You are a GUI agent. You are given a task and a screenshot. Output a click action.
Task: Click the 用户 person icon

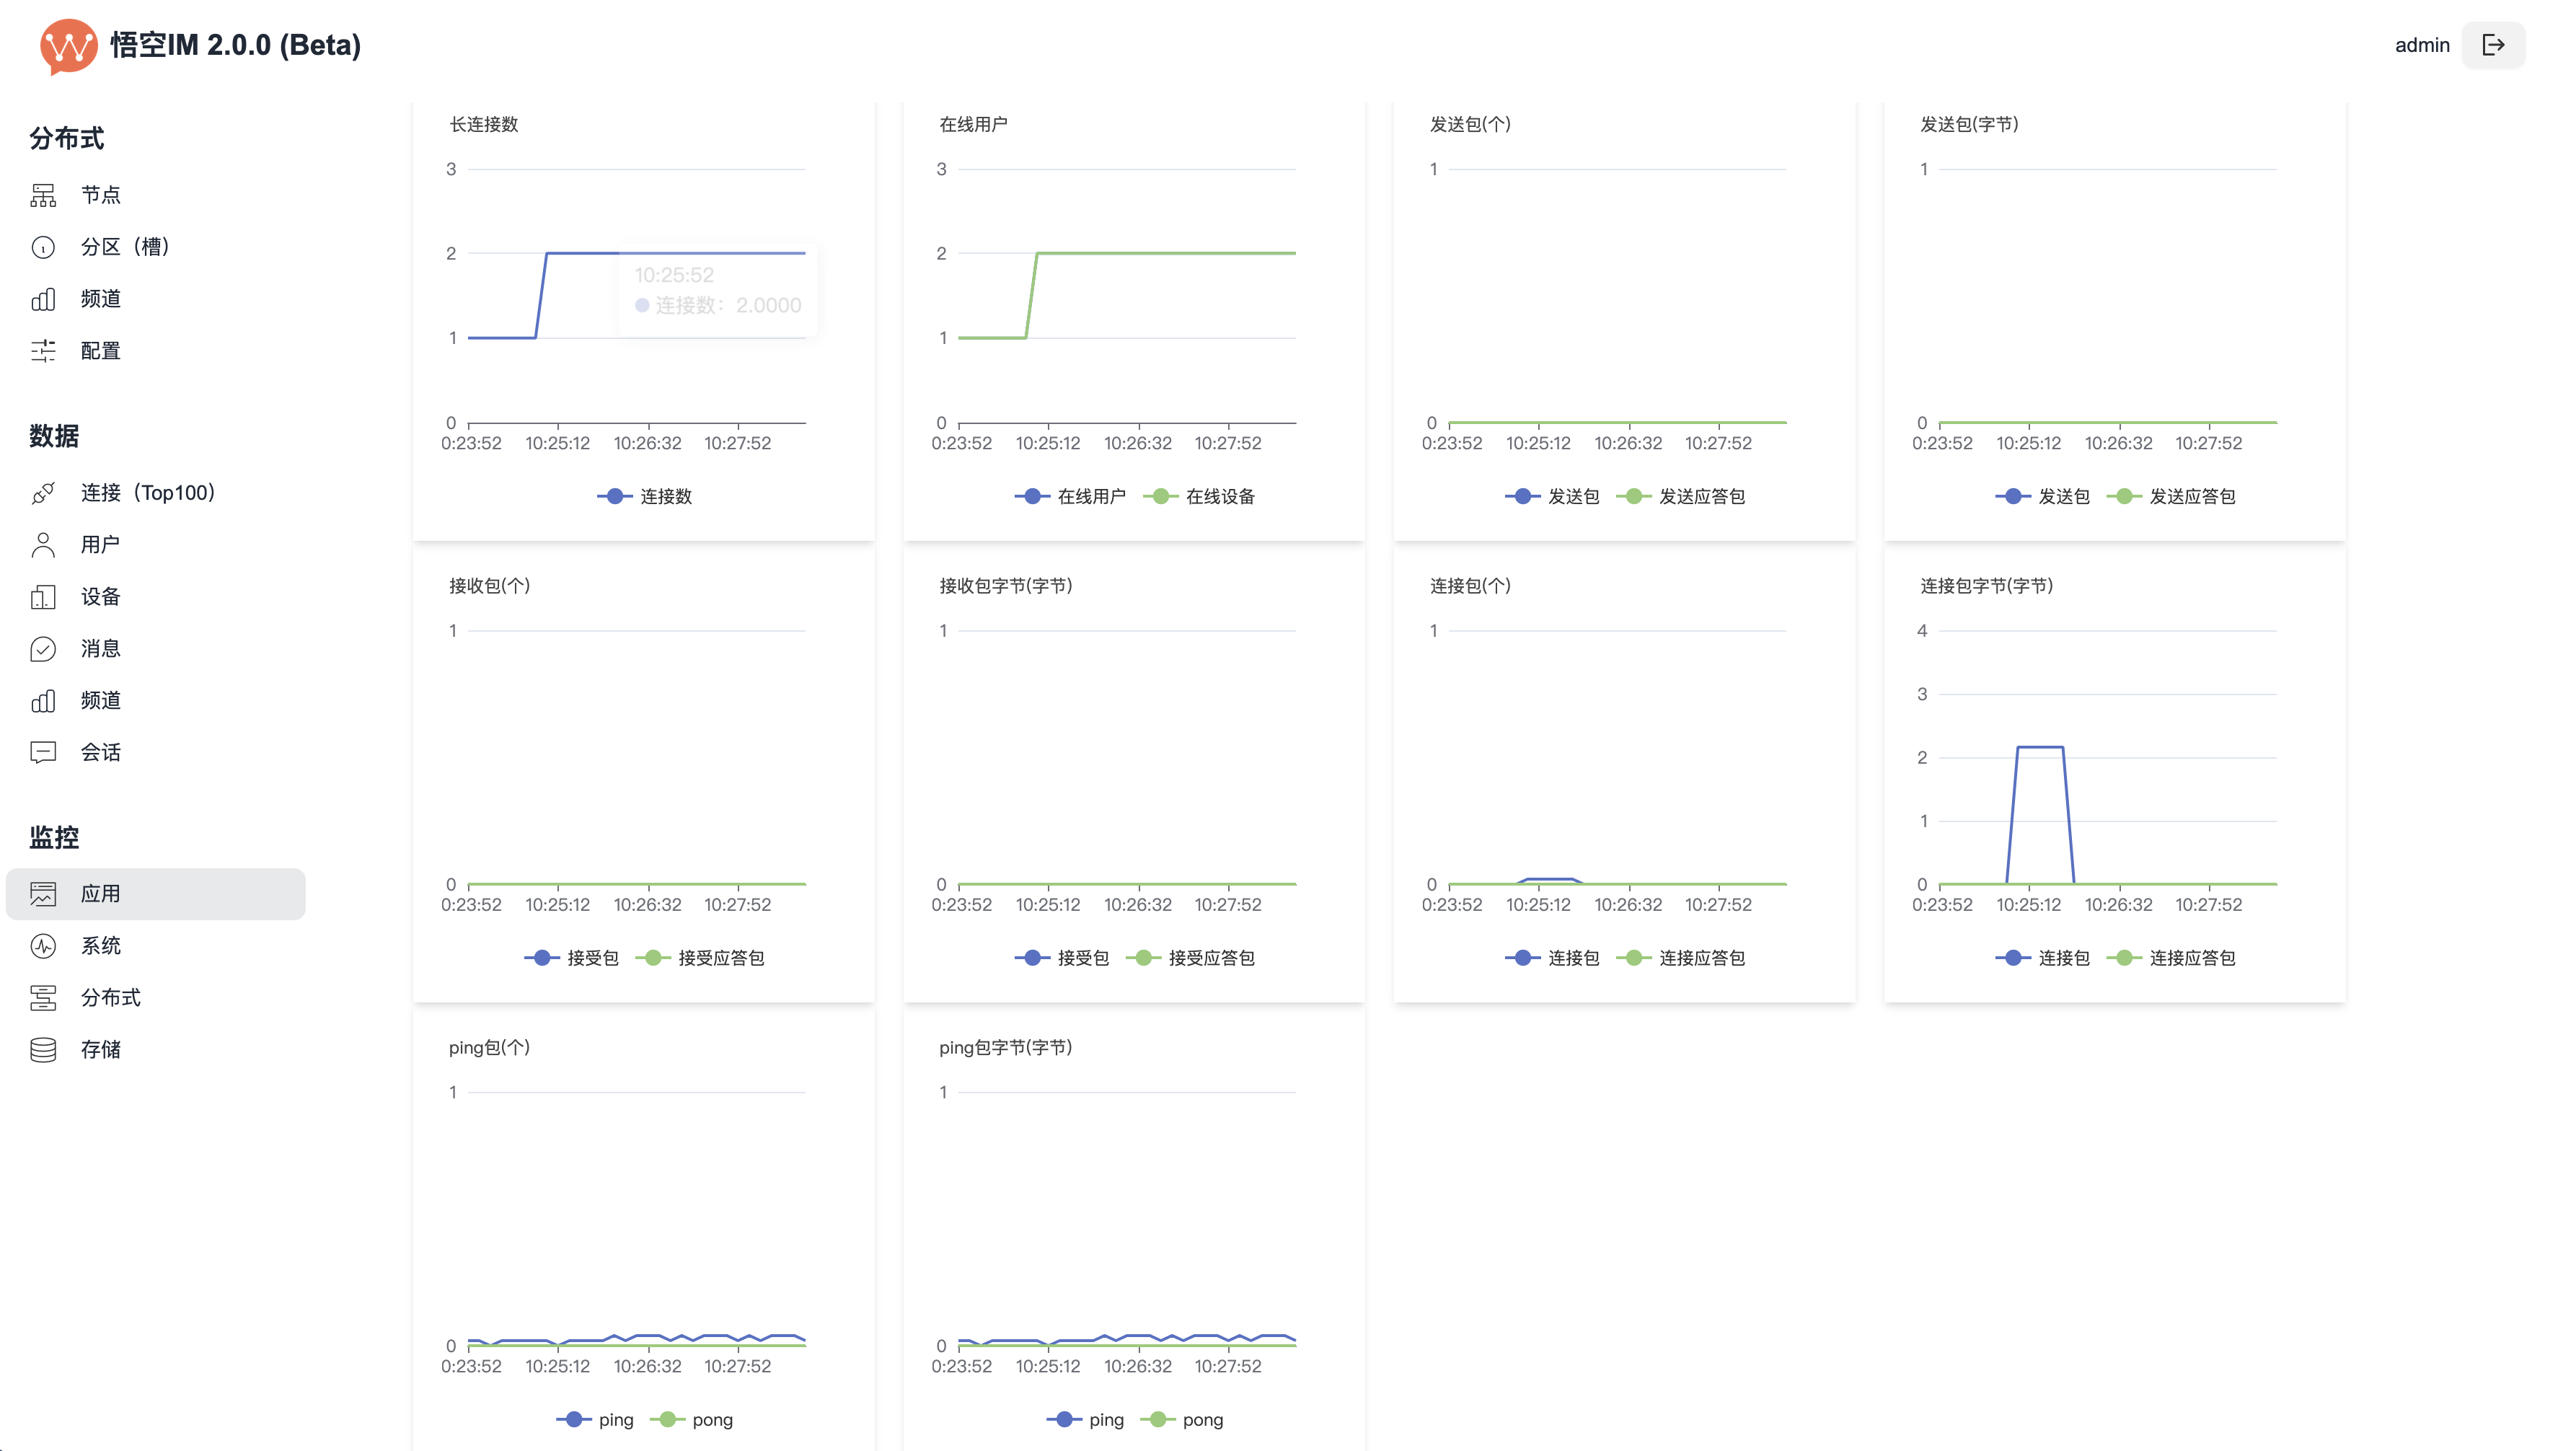tap(43, 545)
